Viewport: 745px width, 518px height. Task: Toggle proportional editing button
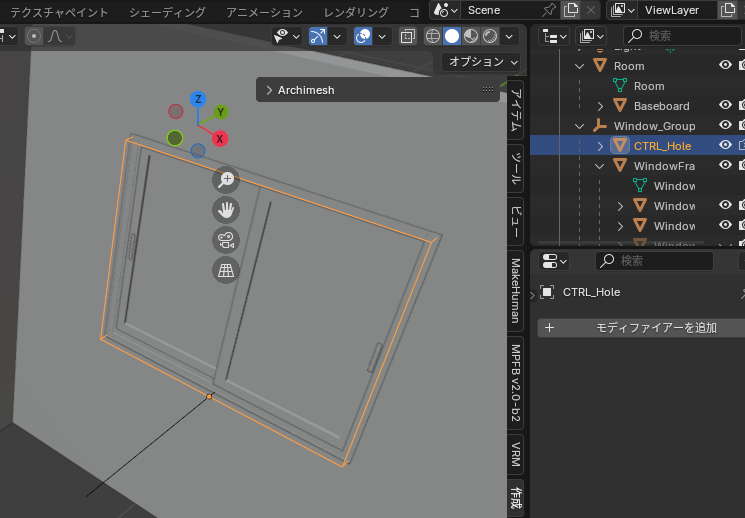click(x=34, y=36)
